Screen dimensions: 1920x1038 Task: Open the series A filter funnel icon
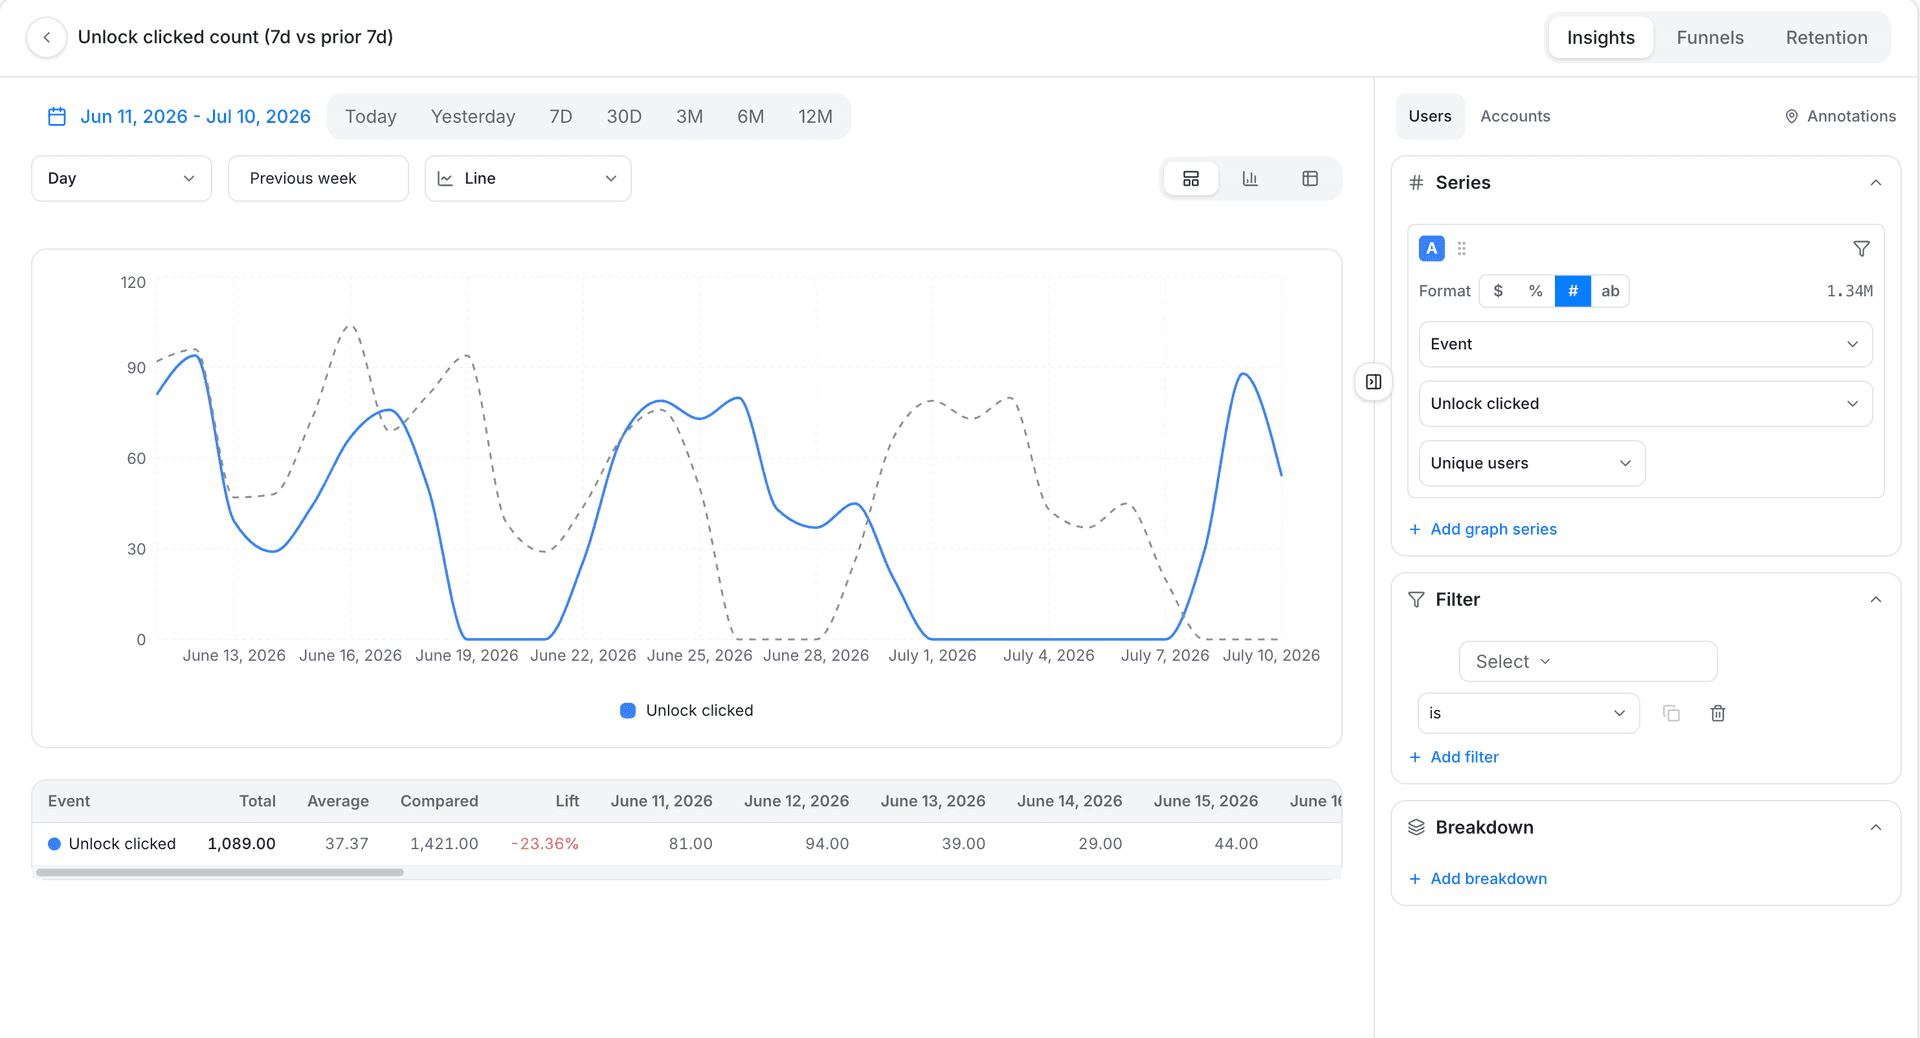point(1861,249)
